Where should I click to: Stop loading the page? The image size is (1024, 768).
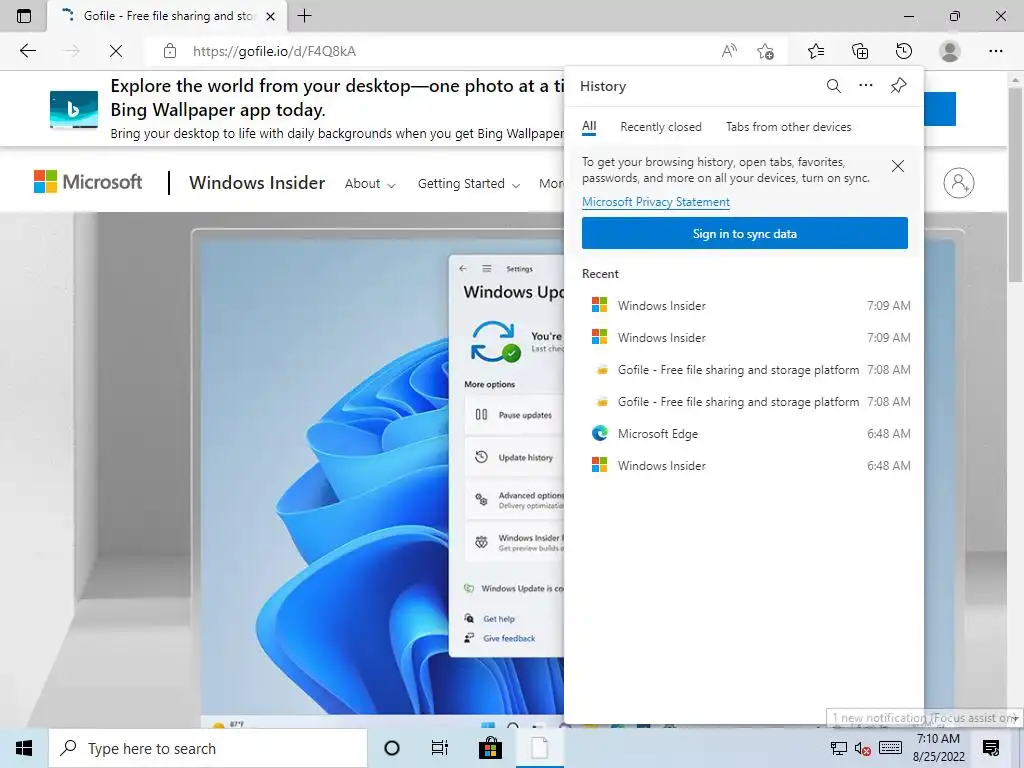click(116, 51)
